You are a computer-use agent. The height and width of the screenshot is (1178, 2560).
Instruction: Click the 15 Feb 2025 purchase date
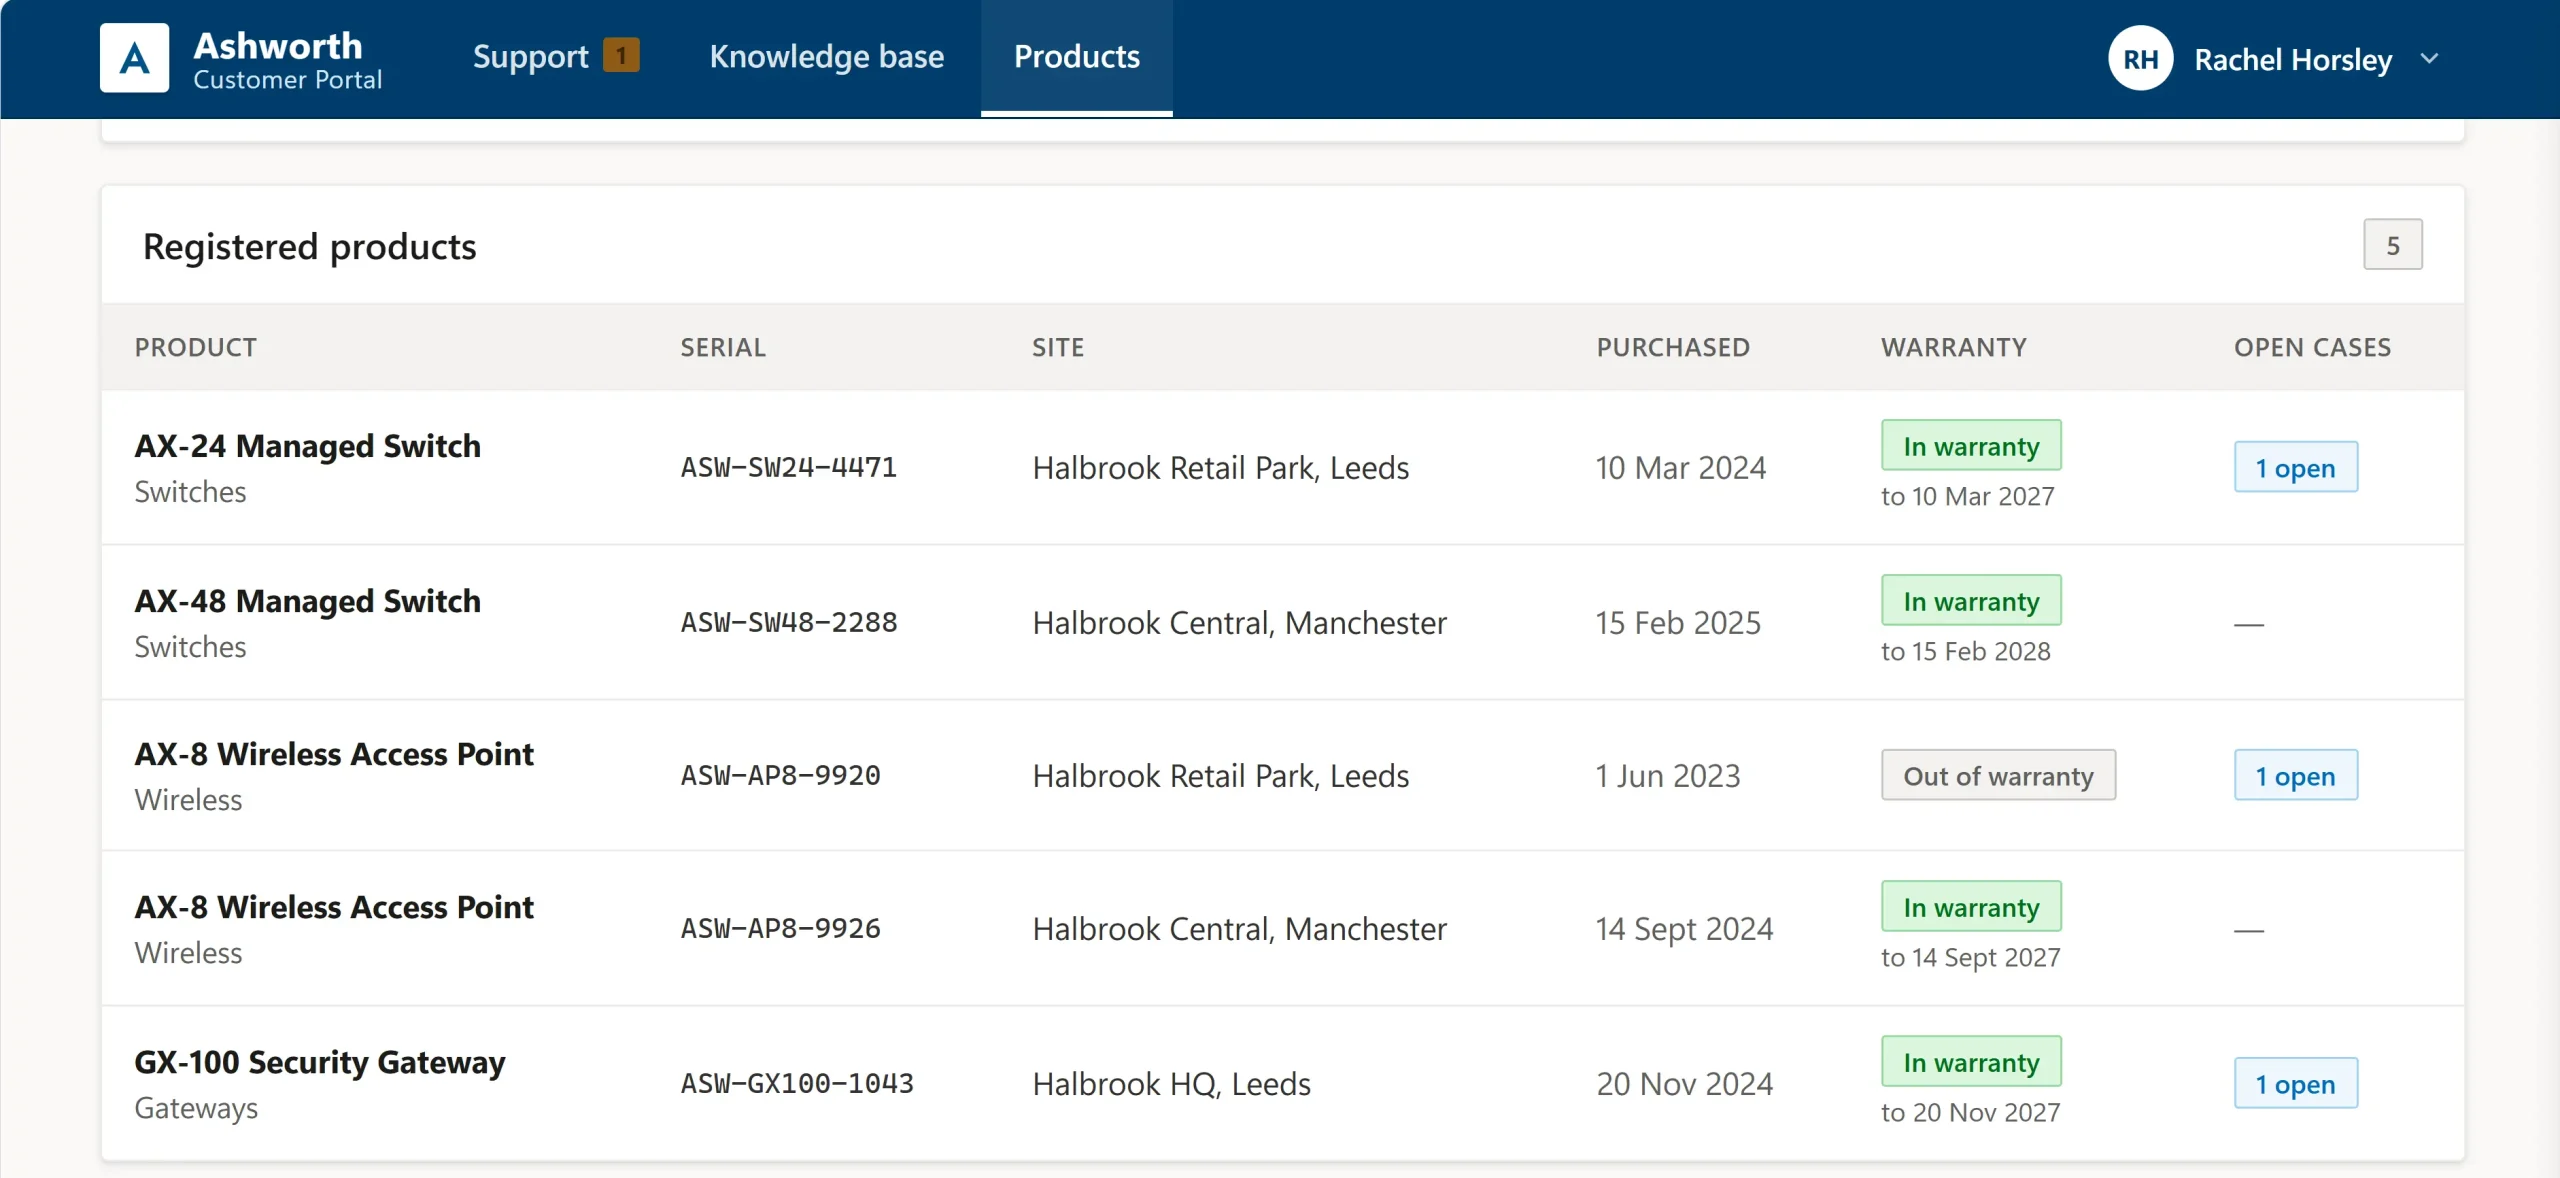pos(1678,622)
